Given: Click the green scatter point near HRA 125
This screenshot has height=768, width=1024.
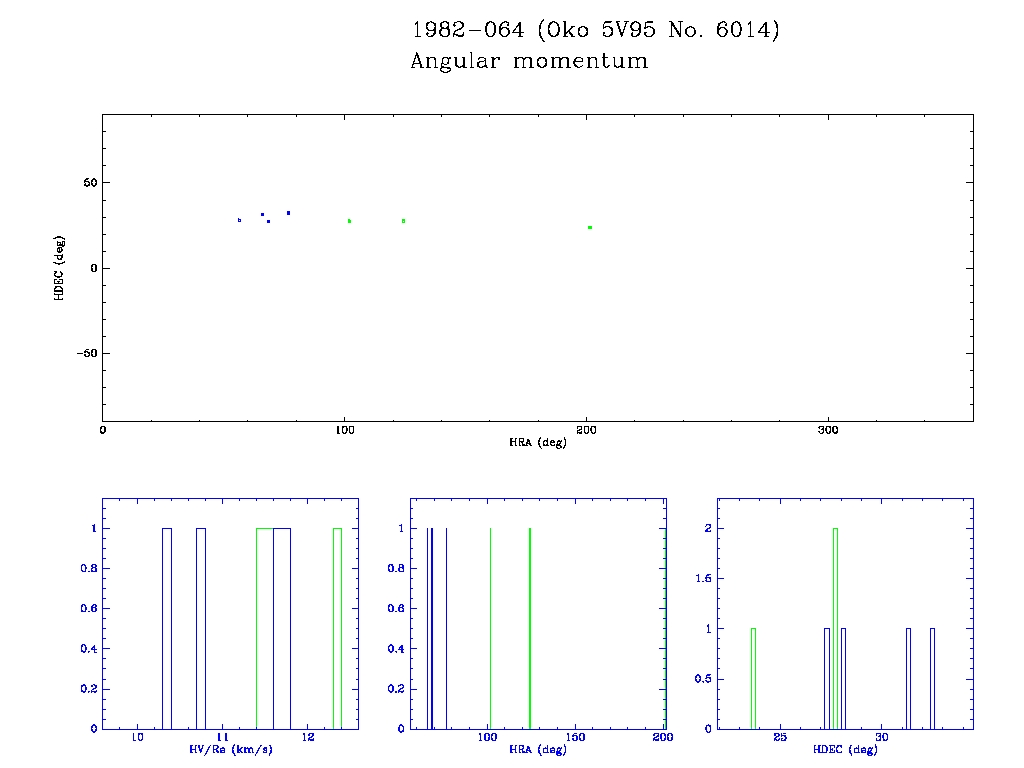Looking at the screenshot, I should pos(403,221).
